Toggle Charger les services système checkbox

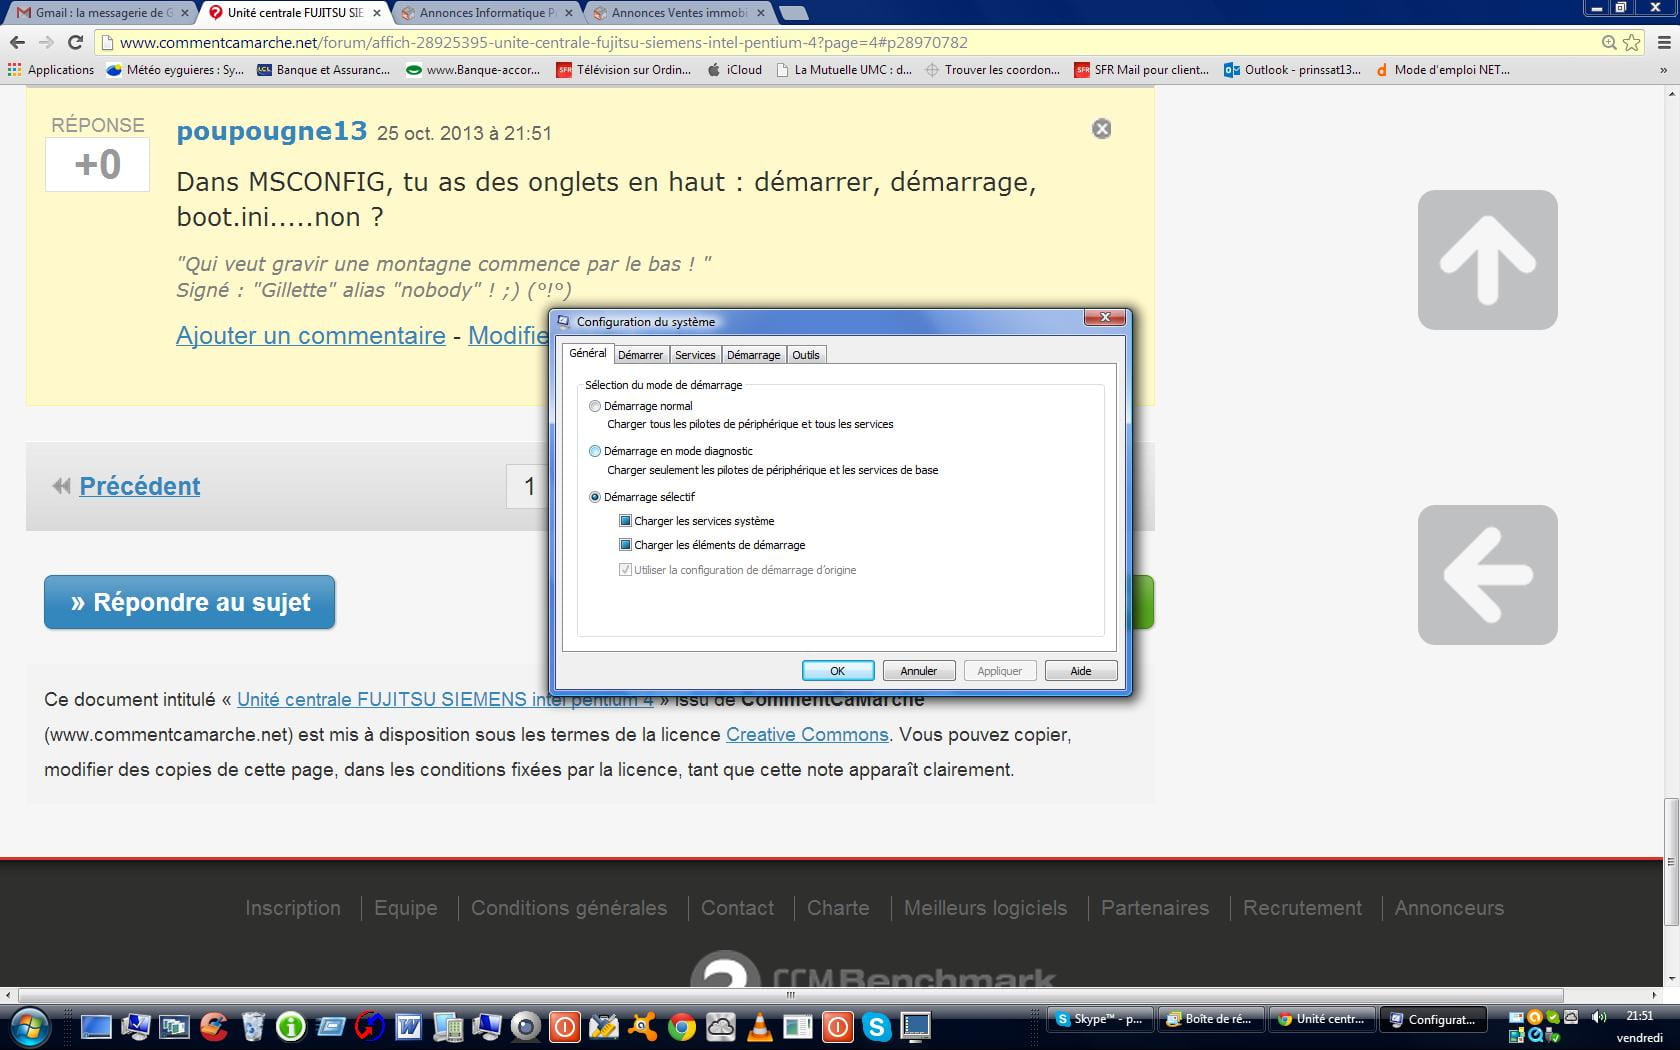click(x=625, y=521)
